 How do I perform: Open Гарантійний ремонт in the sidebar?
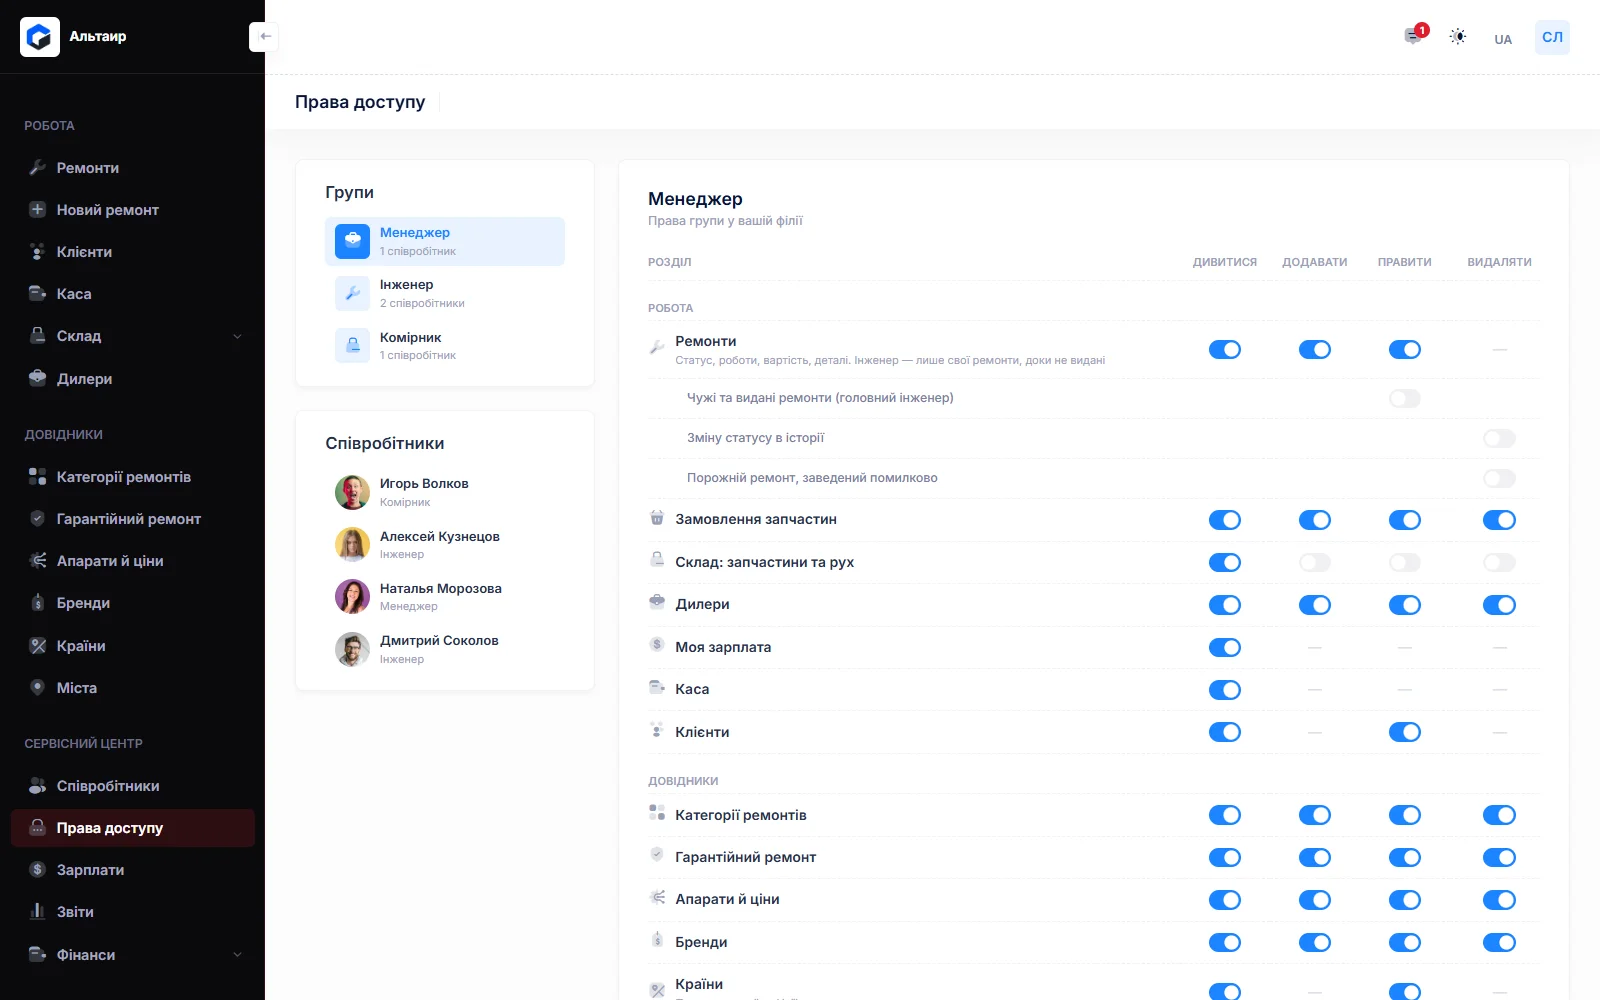[132, 519]
